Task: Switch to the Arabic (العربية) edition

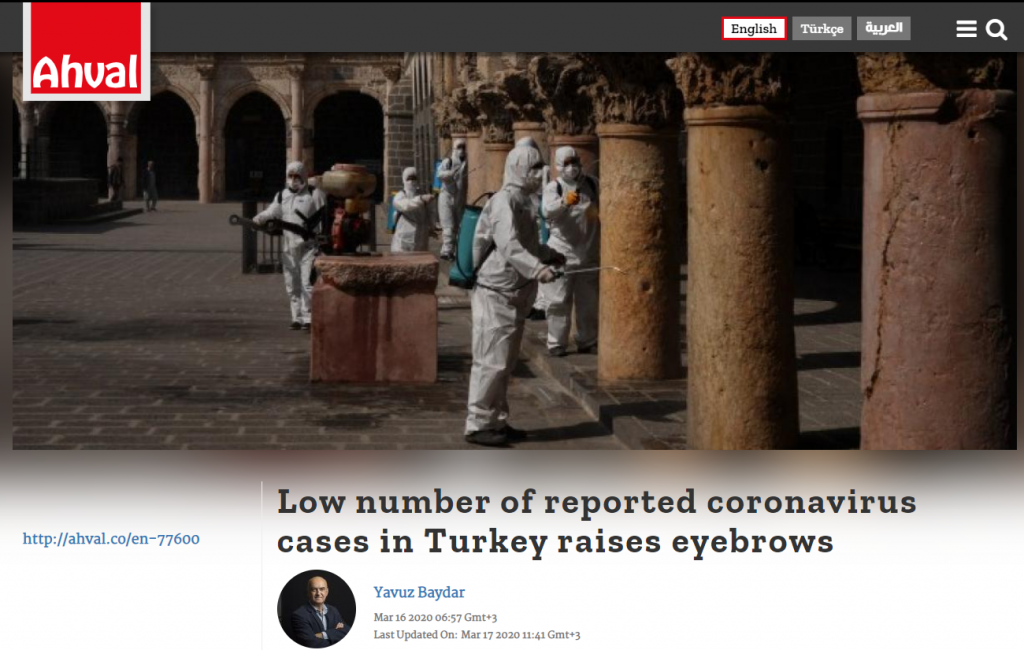Action: (883, 29)
